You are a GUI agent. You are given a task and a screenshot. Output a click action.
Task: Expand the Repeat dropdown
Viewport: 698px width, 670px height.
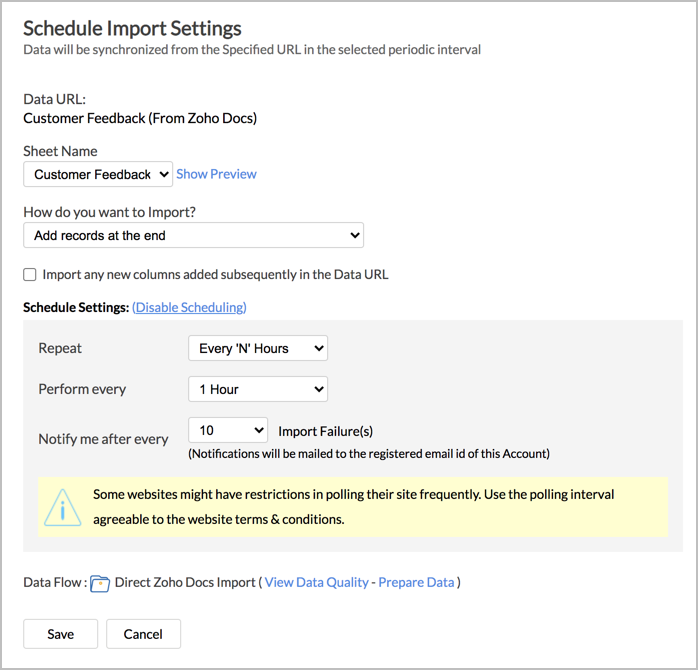tap(258, 348)
